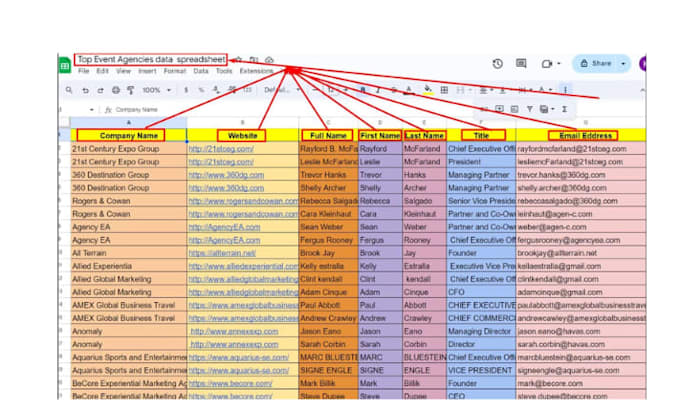Screen dimensions: 680x411
Task: Undo the last action
Action: point(85,90)
